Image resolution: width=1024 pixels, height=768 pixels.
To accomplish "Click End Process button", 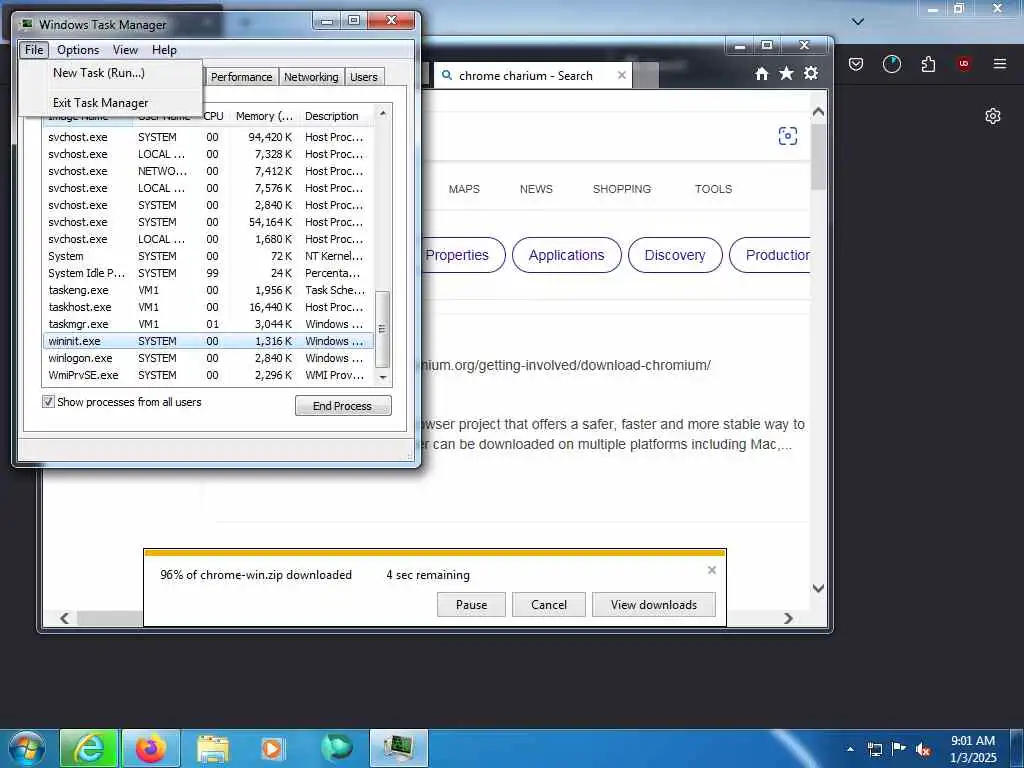I will pos(343,406).
